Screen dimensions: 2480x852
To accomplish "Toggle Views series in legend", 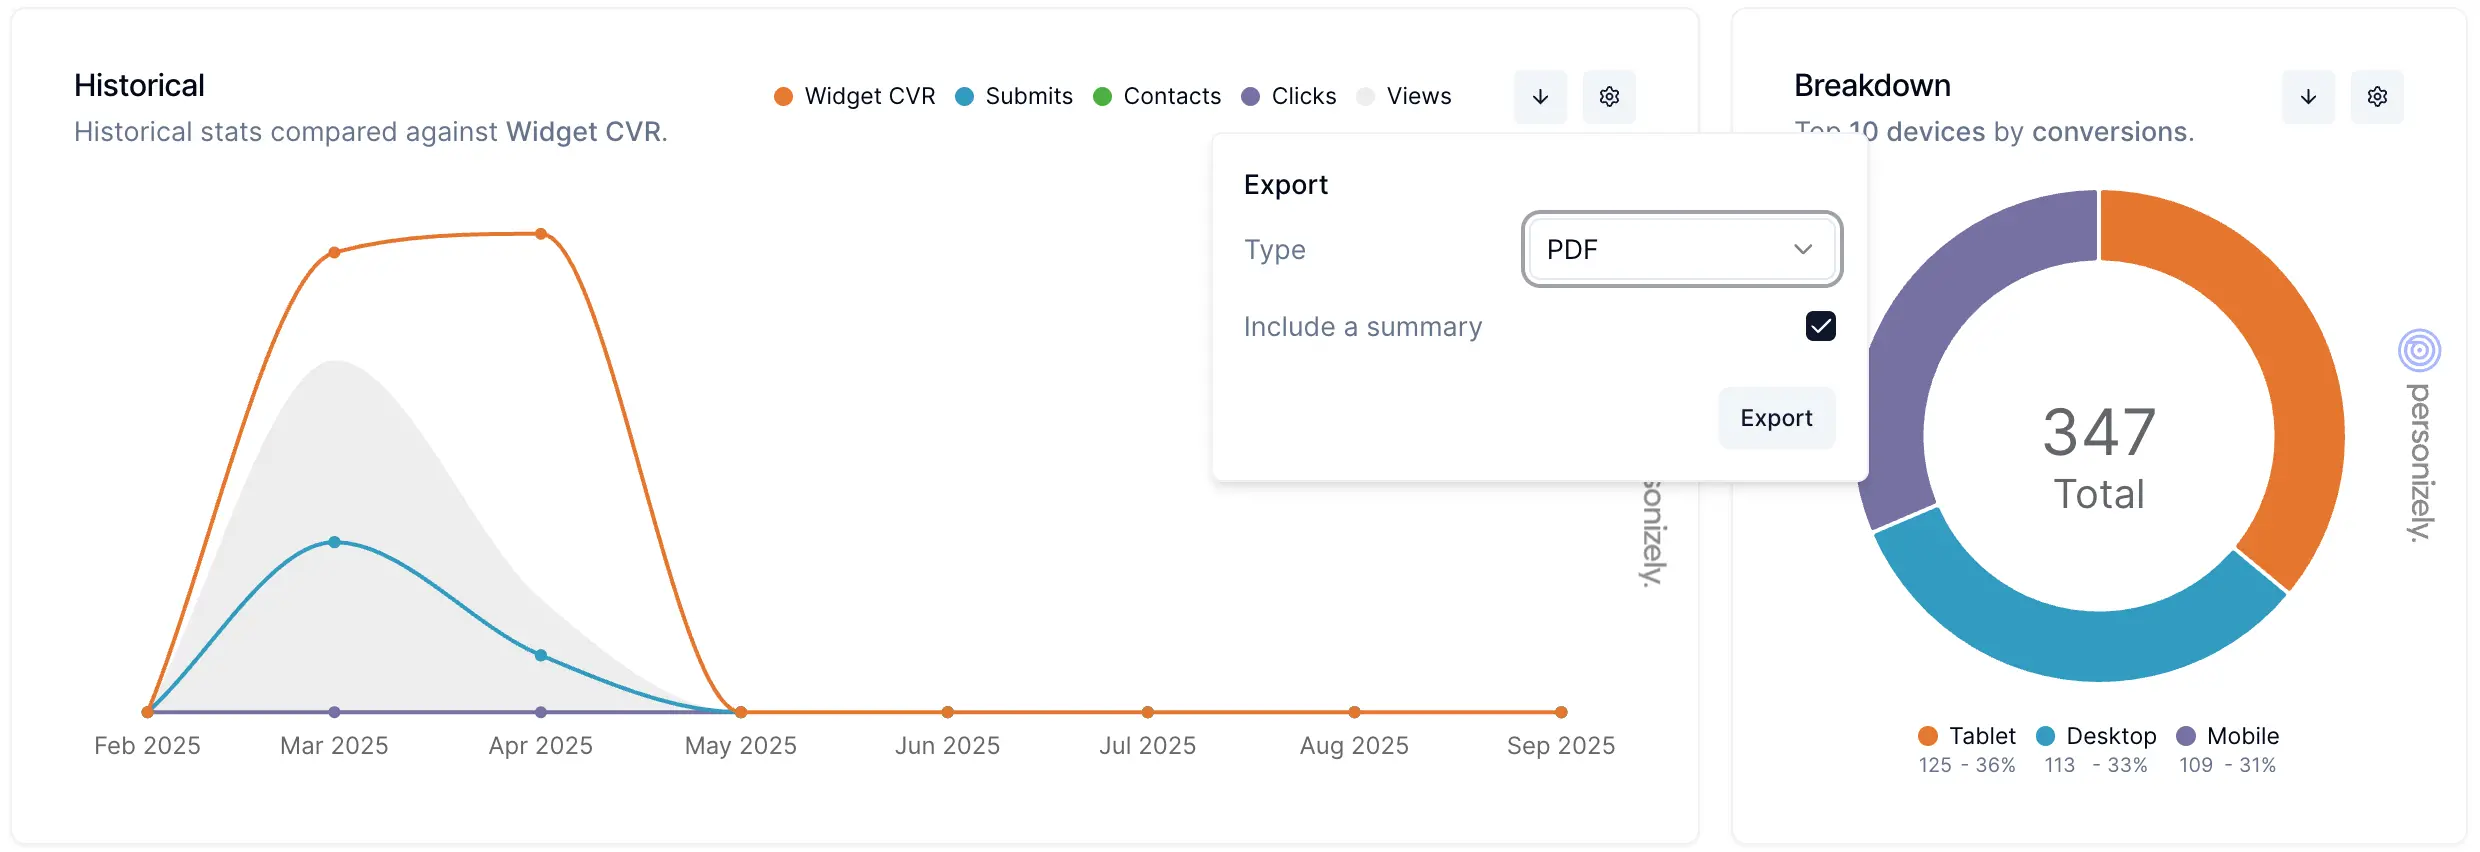I will pyautogui.click(x=1406, y=96).
